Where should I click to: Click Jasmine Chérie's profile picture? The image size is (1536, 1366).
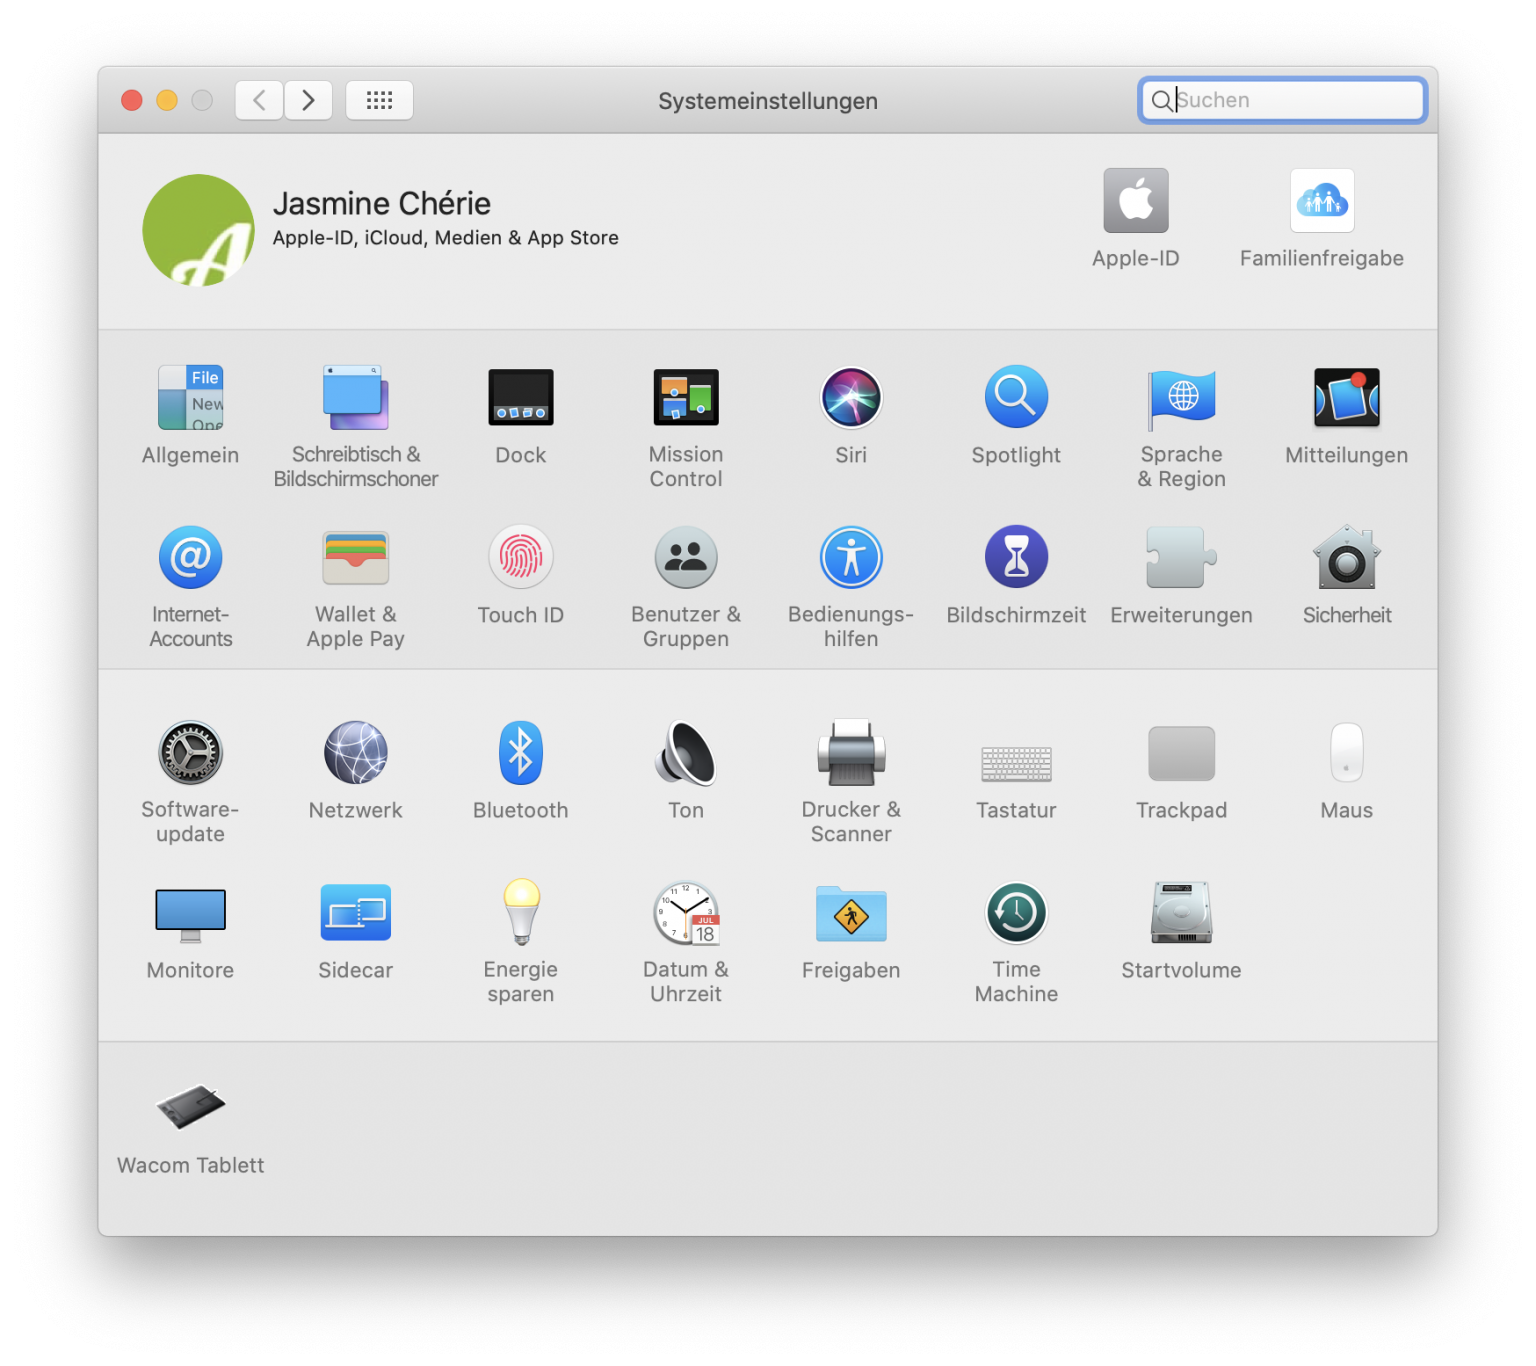point(198,230)
